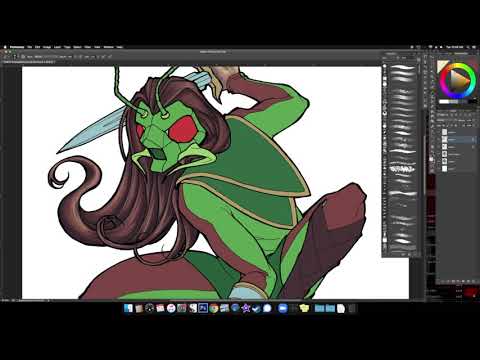The image size is (480, 360).
Task: Open the File menu
Action: (30, 47)
